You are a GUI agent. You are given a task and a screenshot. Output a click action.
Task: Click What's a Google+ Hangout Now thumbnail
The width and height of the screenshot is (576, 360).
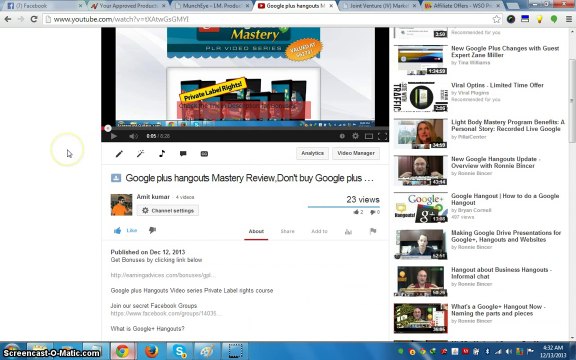[421, 318]
